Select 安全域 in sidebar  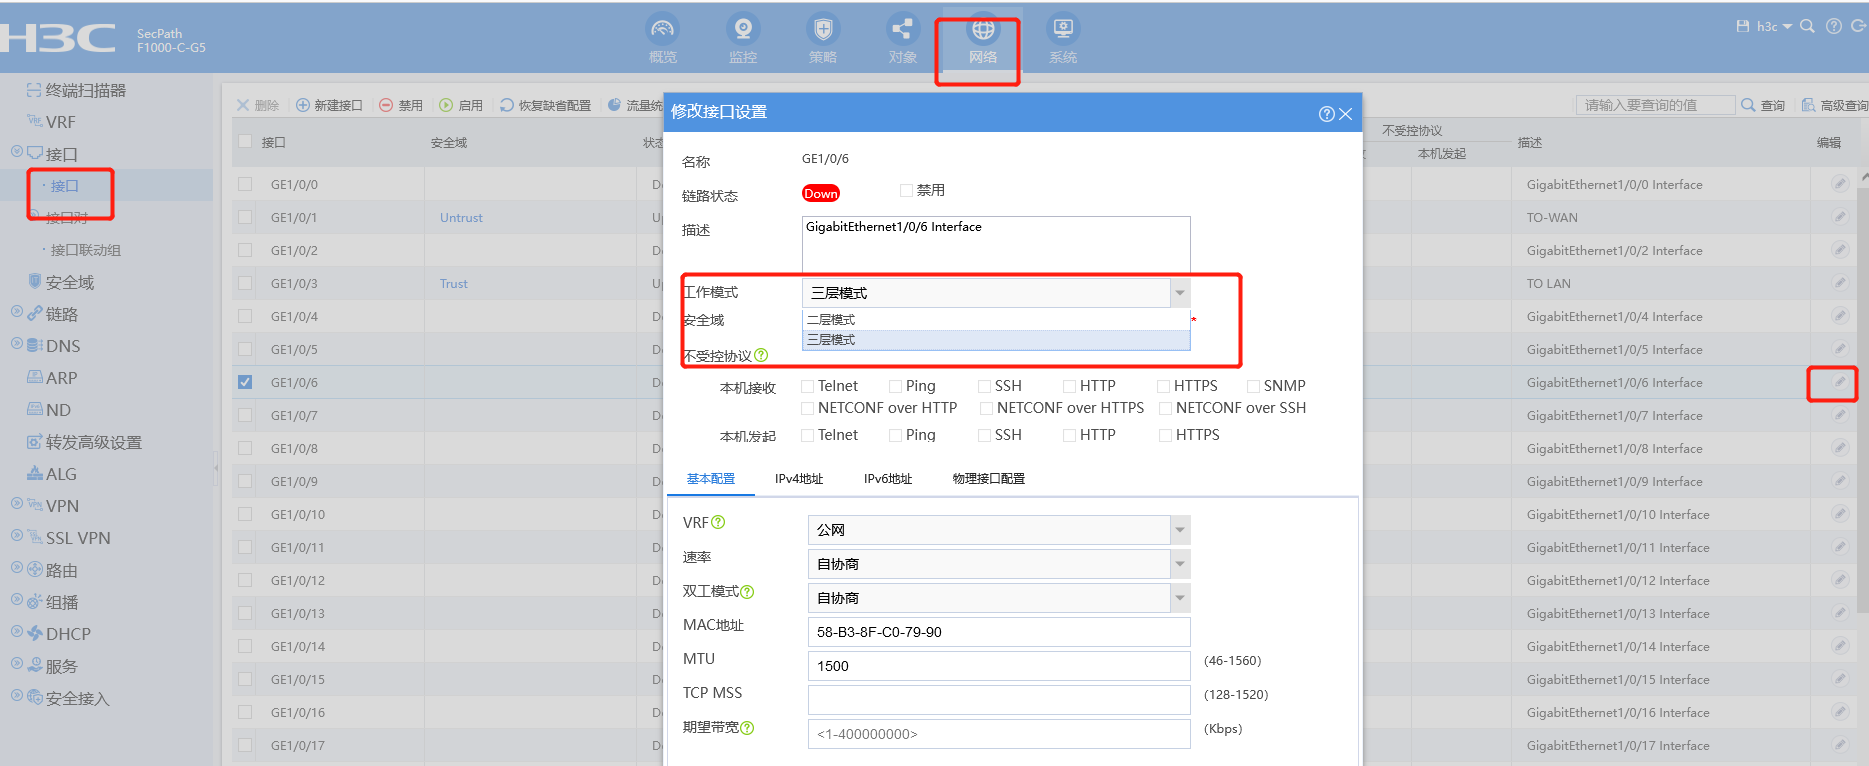70,283
